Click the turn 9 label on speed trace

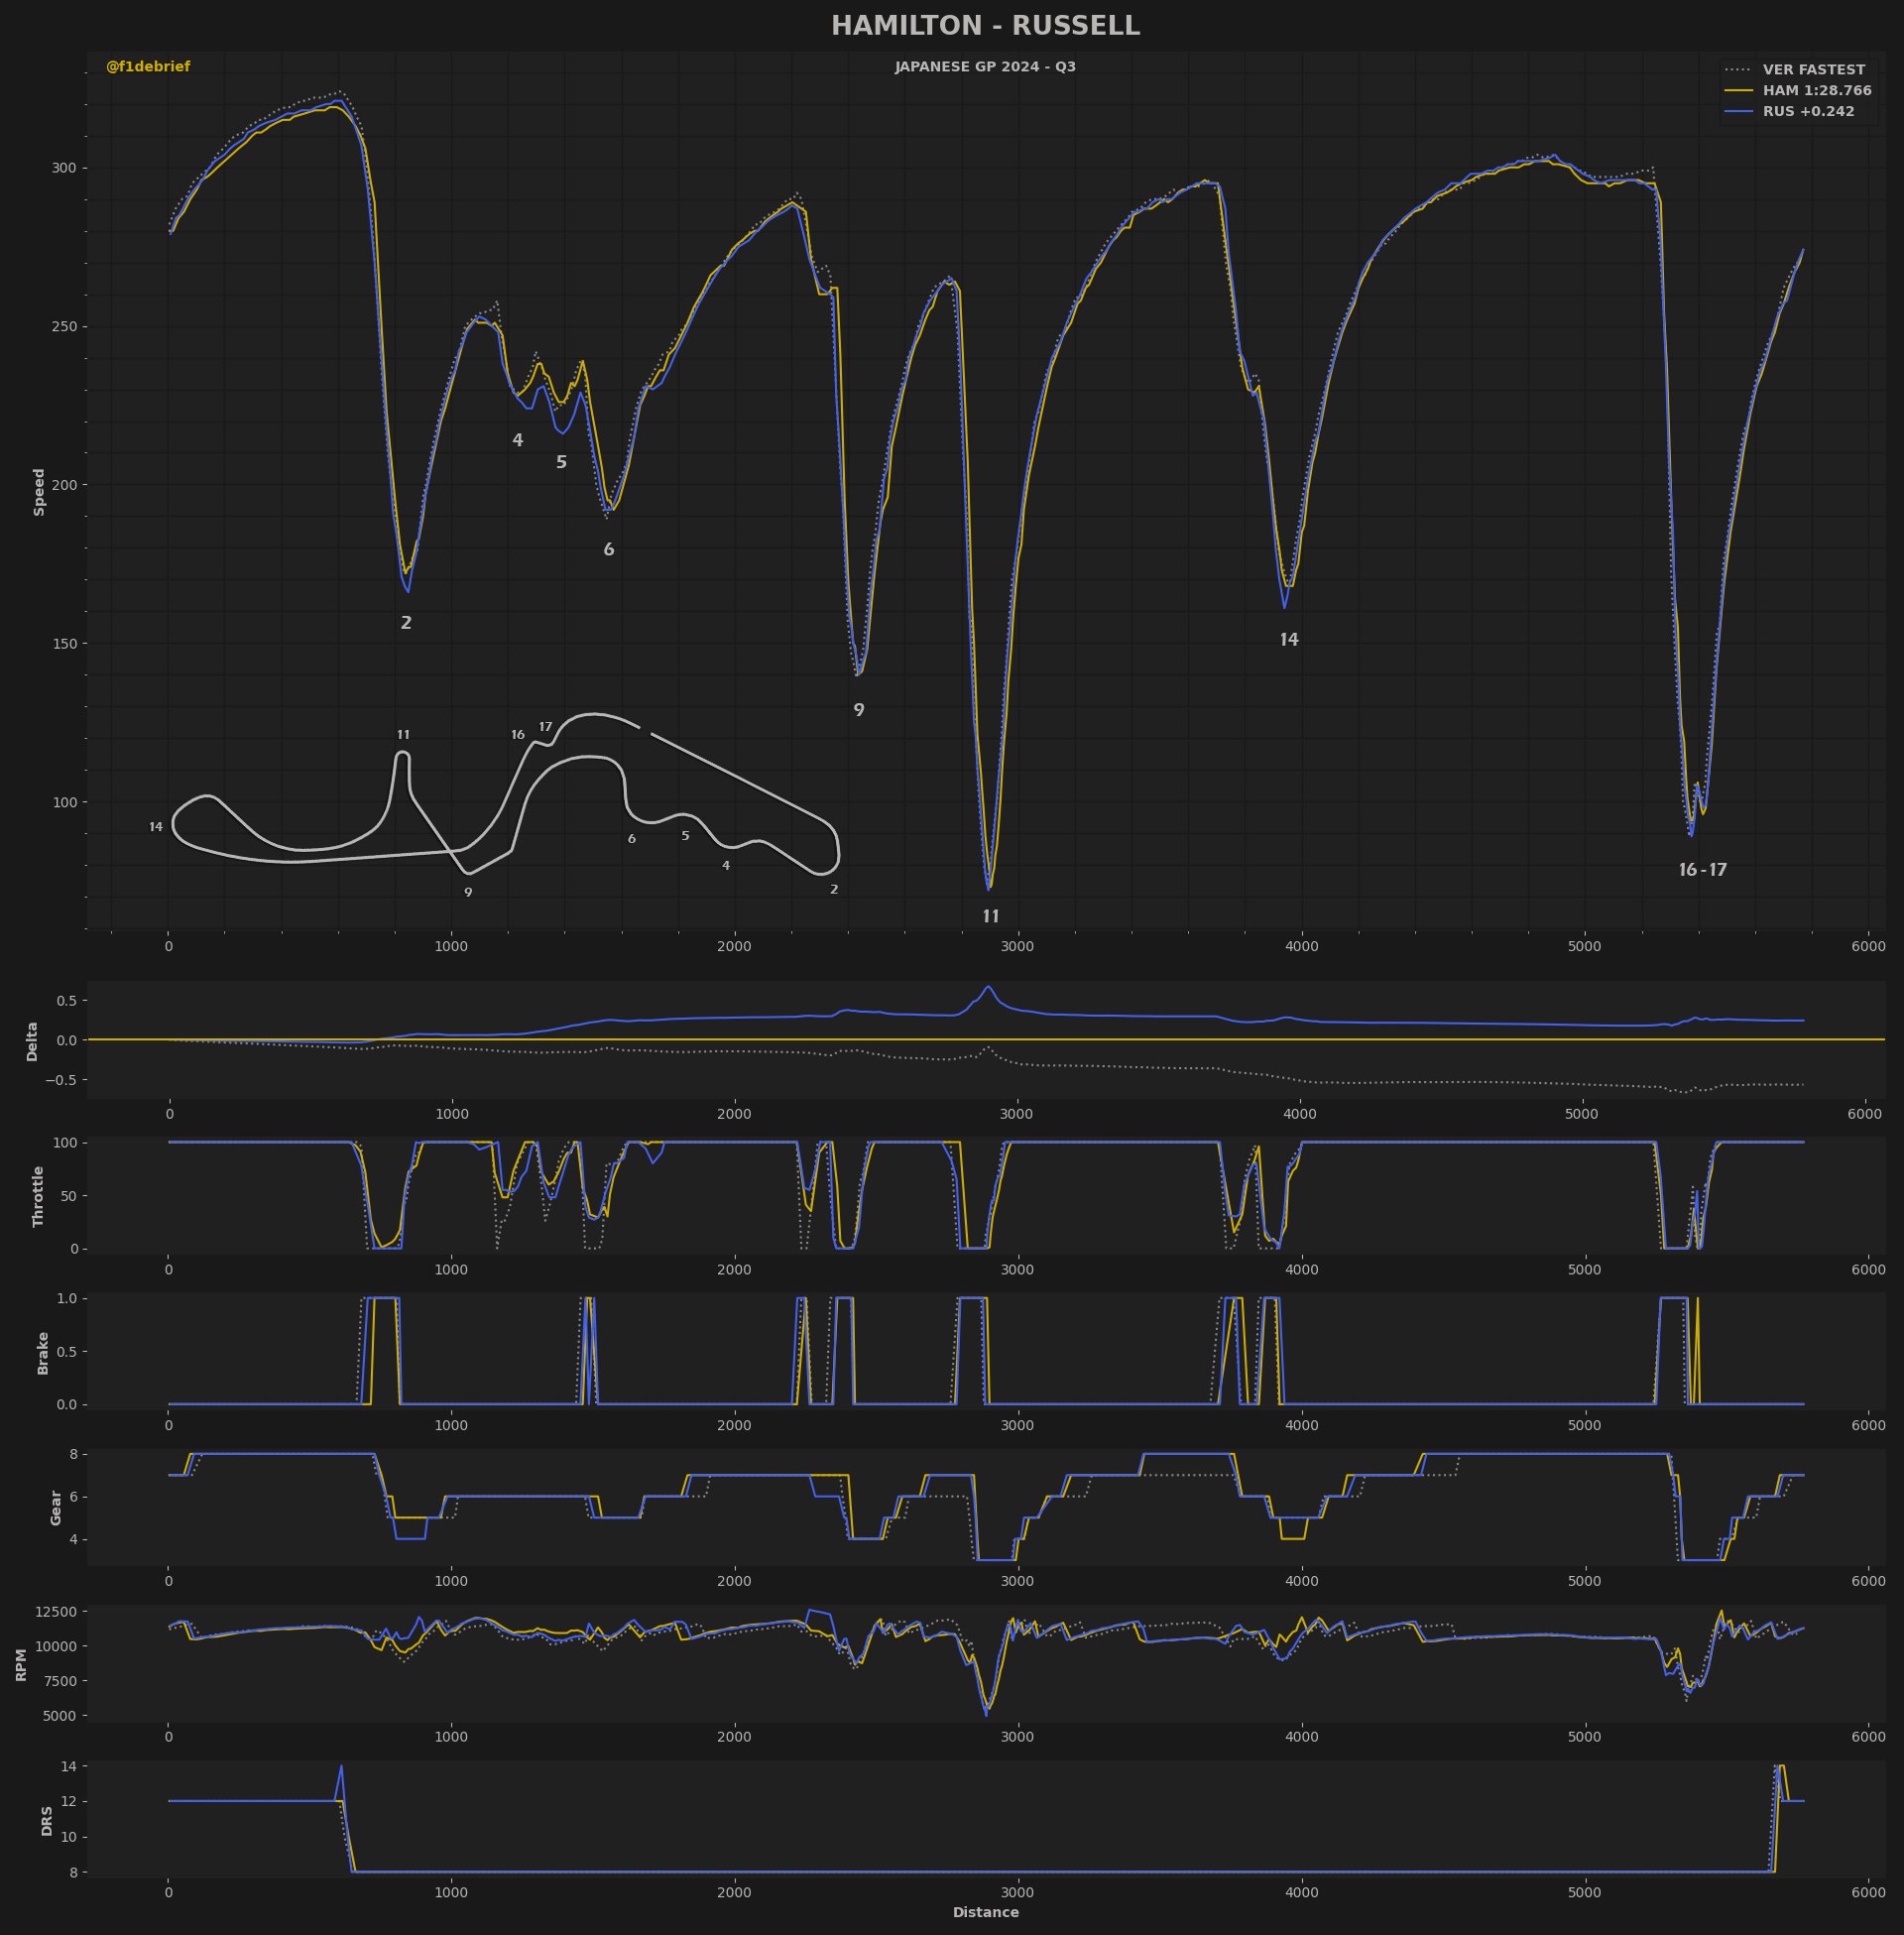click(x=859, y=710)
